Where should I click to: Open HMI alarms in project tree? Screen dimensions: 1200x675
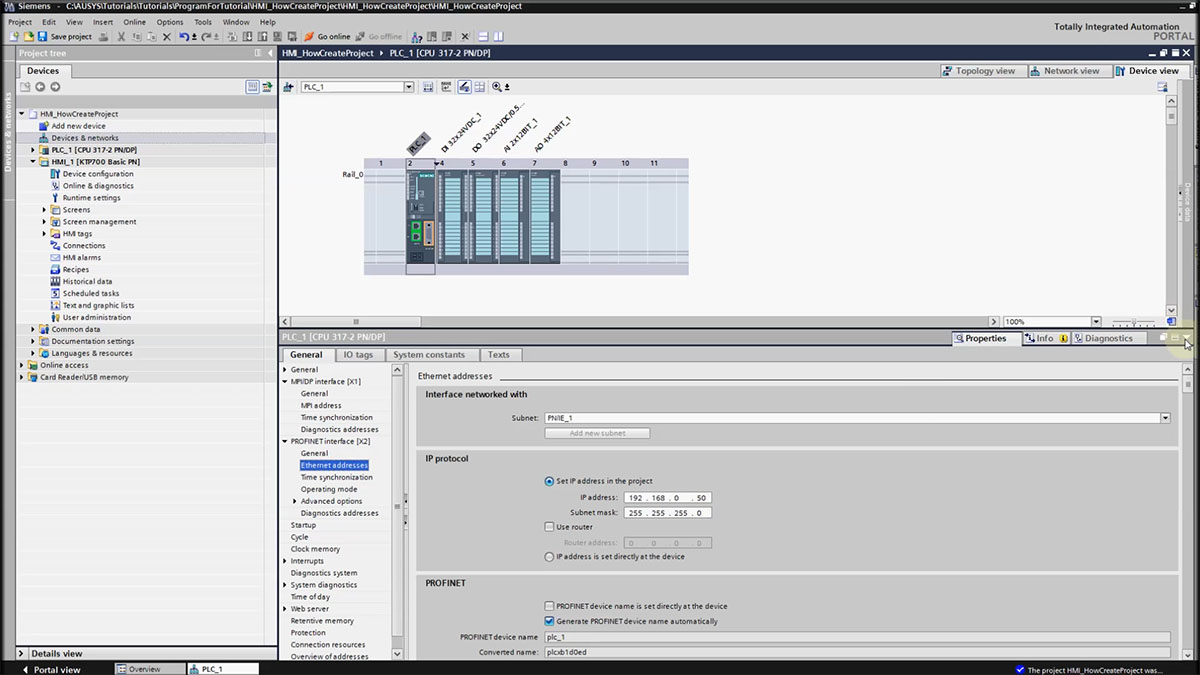coord(82,258)
